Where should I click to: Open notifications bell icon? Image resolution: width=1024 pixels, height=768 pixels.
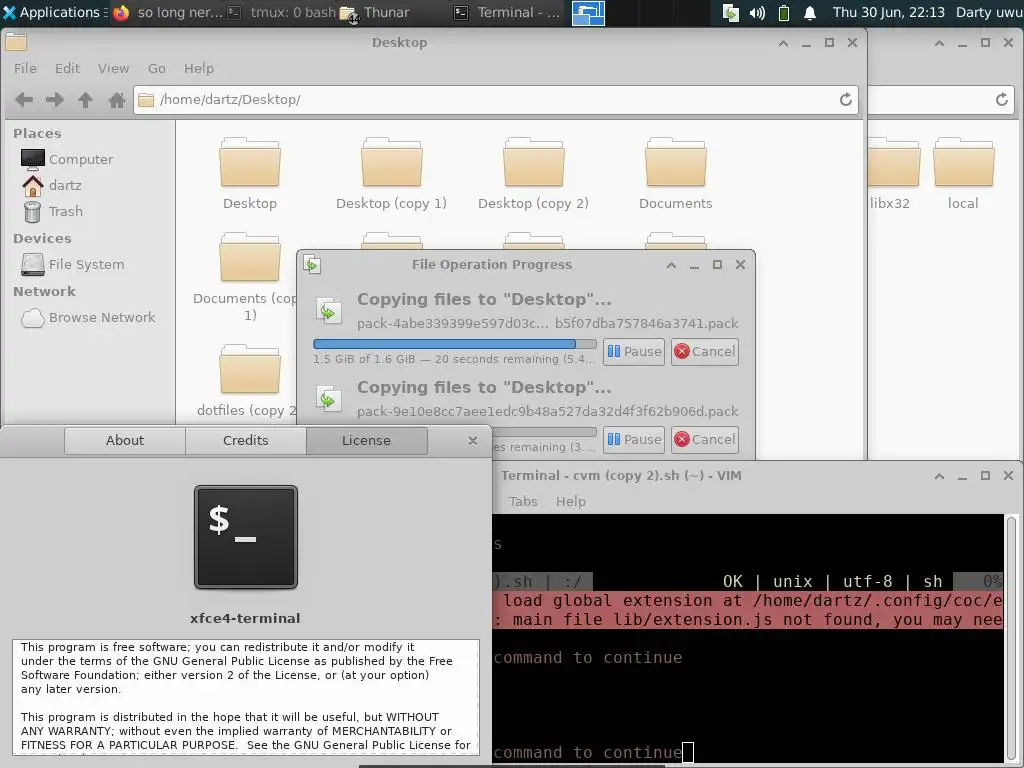point(810,13)
